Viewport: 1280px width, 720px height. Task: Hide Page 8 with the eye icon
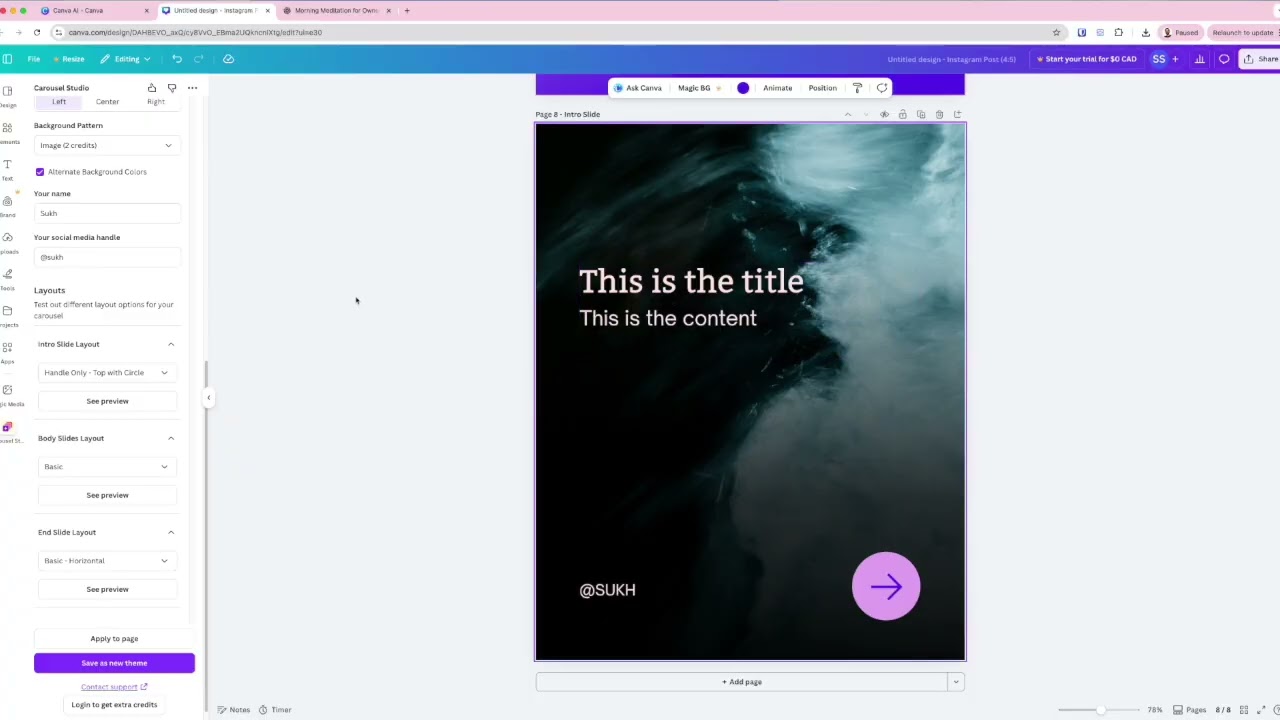[884, 114]
